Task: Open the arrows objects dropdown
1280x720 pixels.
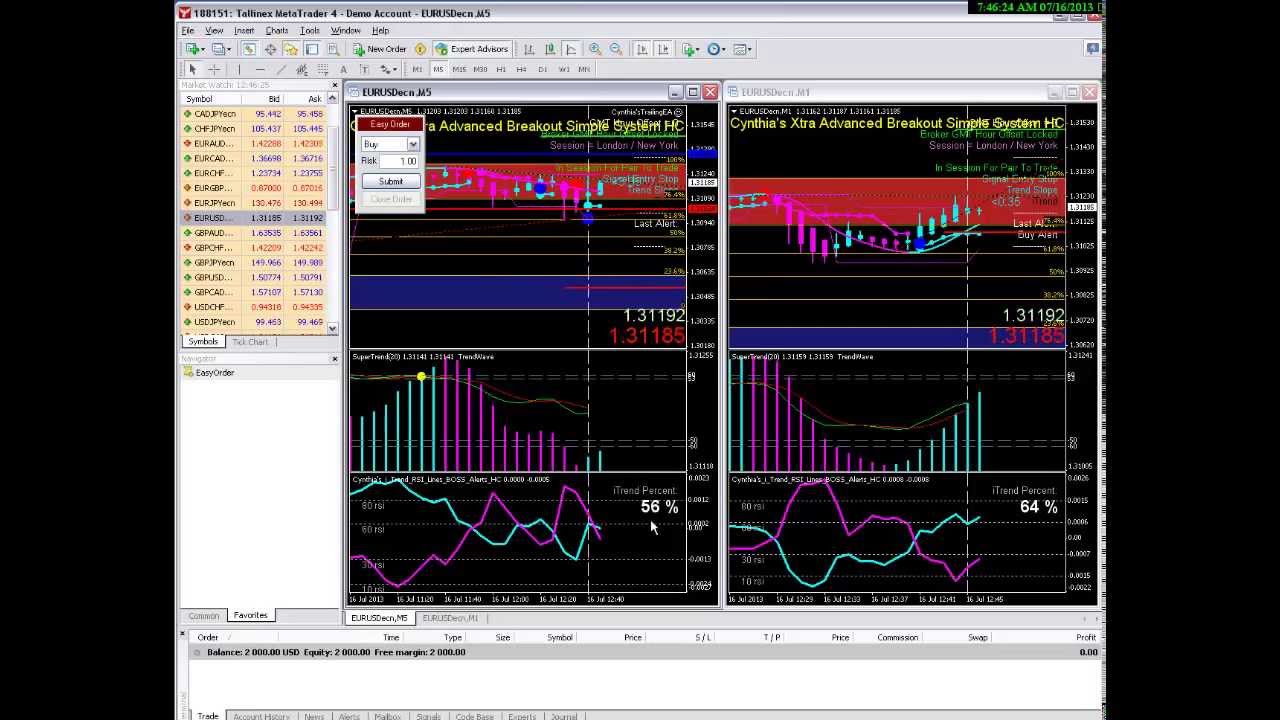Action: click(x=389, y=69)
